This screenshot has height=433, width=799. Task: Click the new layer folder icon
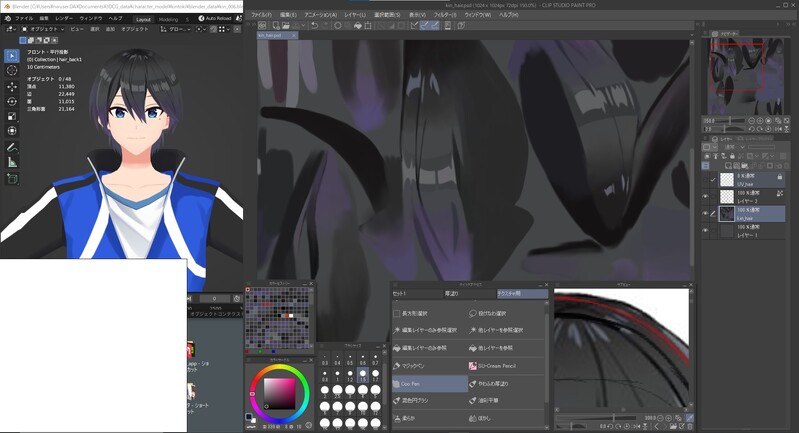pos(745,166)
